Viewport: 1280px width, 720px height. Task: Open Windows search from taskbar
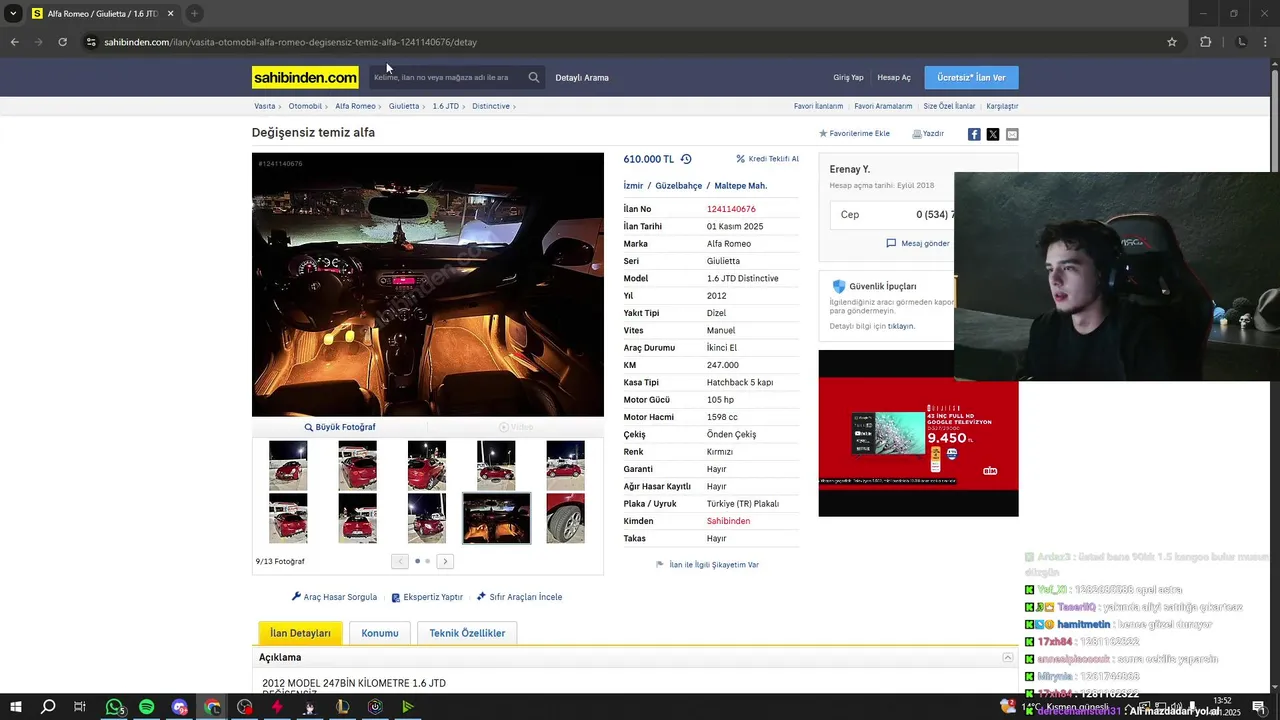(x=48, y=707)
